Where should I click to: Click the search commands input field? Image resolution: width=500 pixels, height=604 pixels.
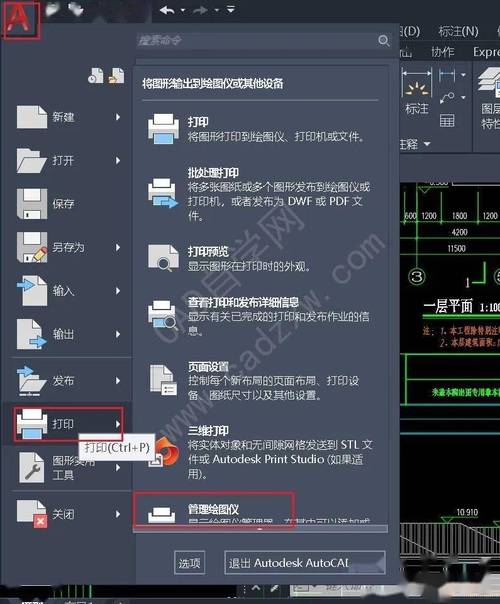pos(256,40)
